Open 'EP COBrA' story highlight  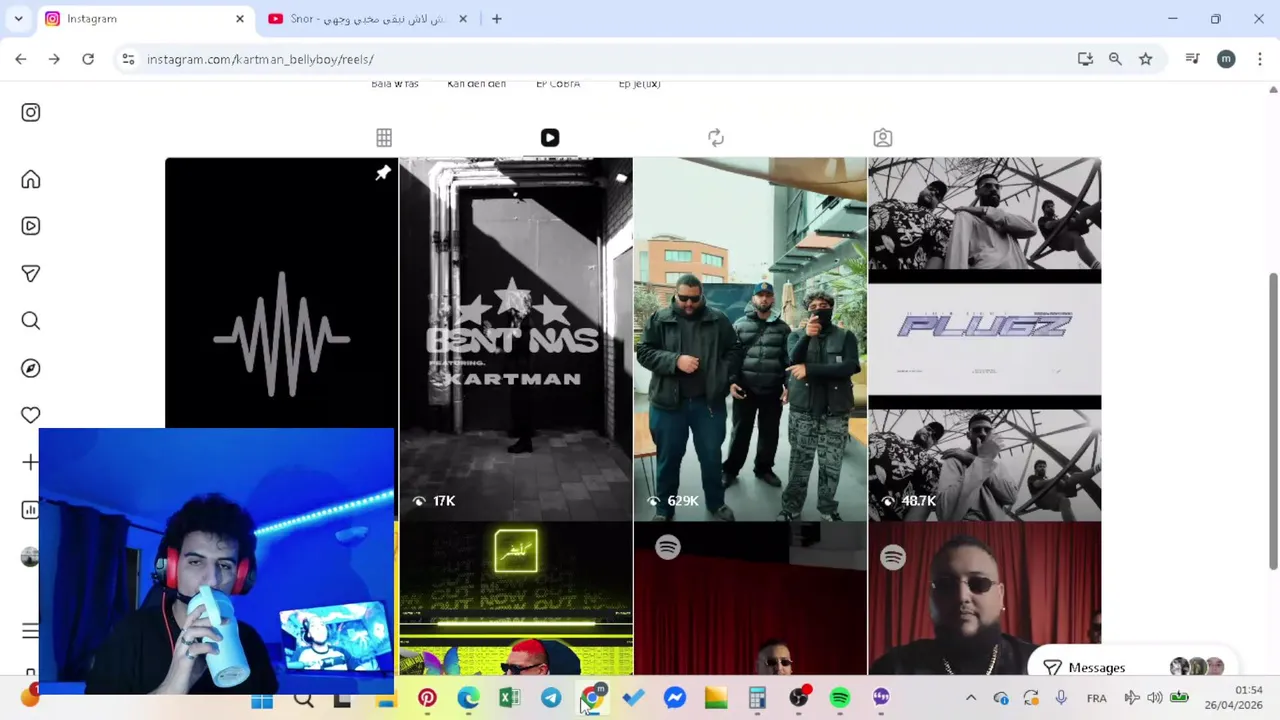tap(558, 84)
